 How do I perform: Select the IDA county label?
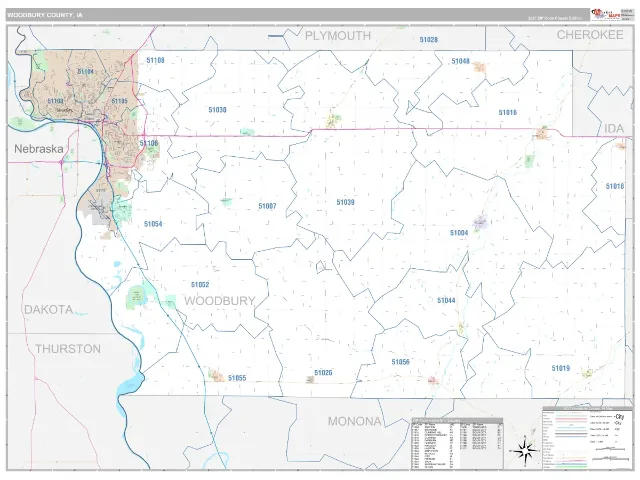[614, 129]
